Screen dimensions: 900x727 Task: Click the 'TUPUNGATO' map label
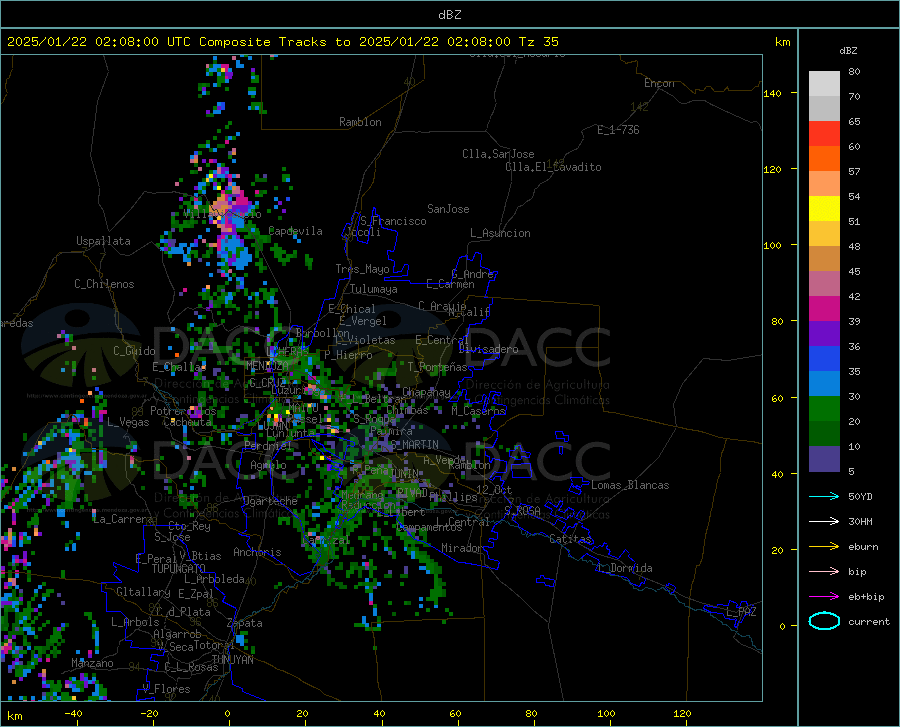point(179,569)
